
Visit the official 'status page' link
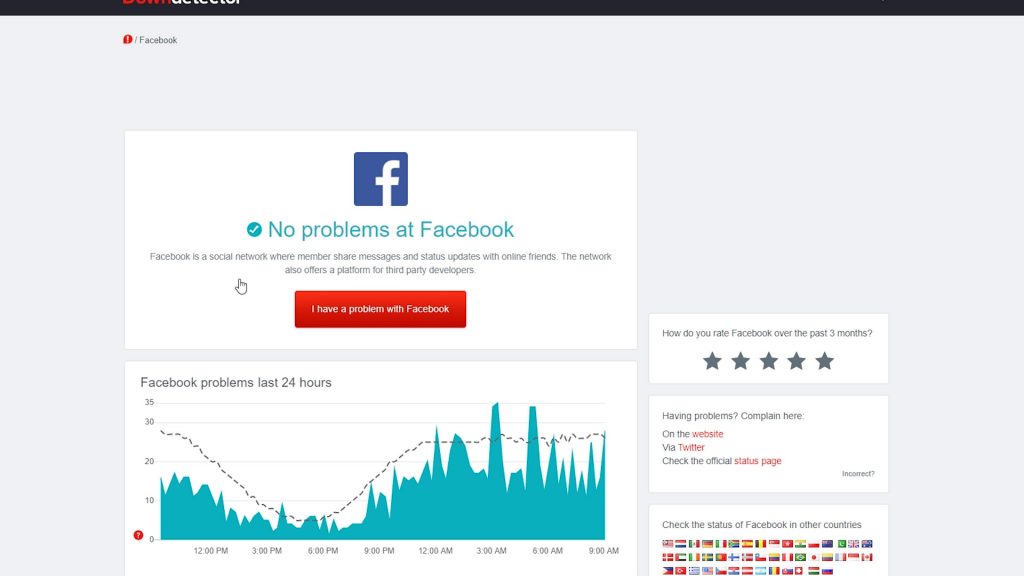click(x=758, y=461)
